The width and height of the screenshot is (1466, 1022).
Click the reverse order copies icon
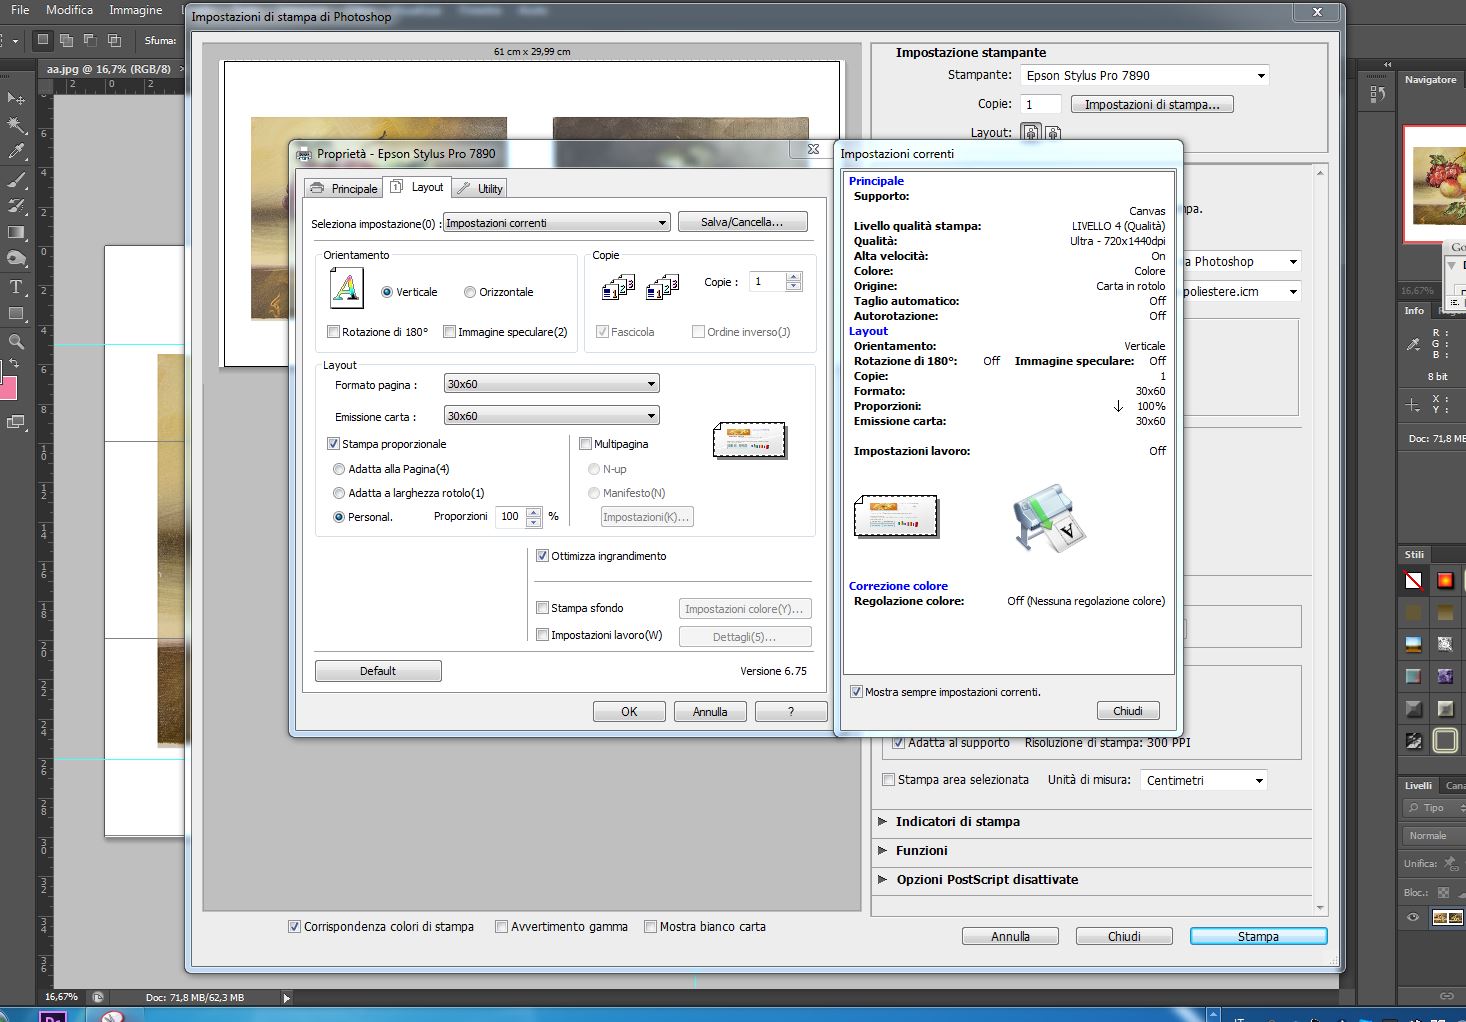point(663,288)
